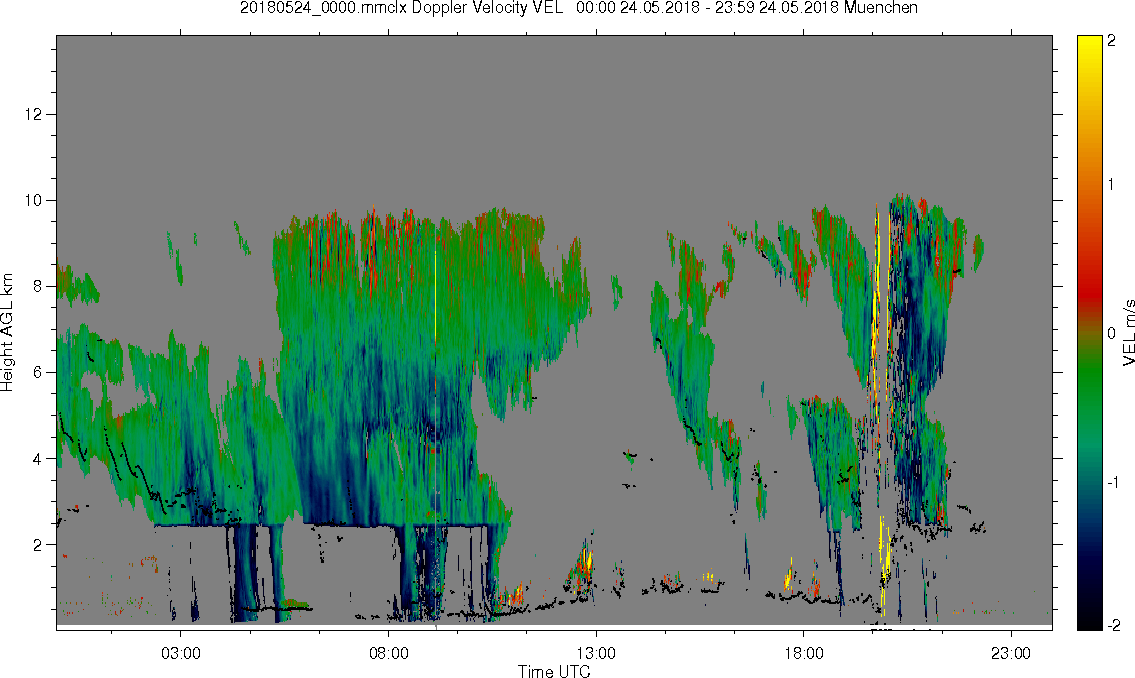Click the 'VEL m/s' colorbar title
The image size is (1135, 678).
pos(1128,332)
